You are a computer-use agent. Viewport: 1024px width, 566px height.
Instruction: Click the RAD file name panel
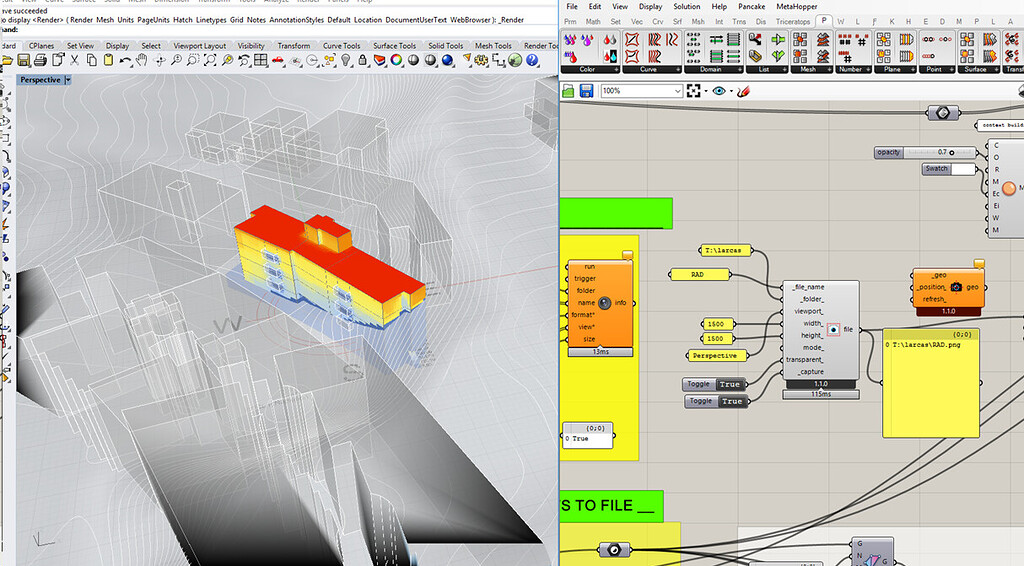699,274
